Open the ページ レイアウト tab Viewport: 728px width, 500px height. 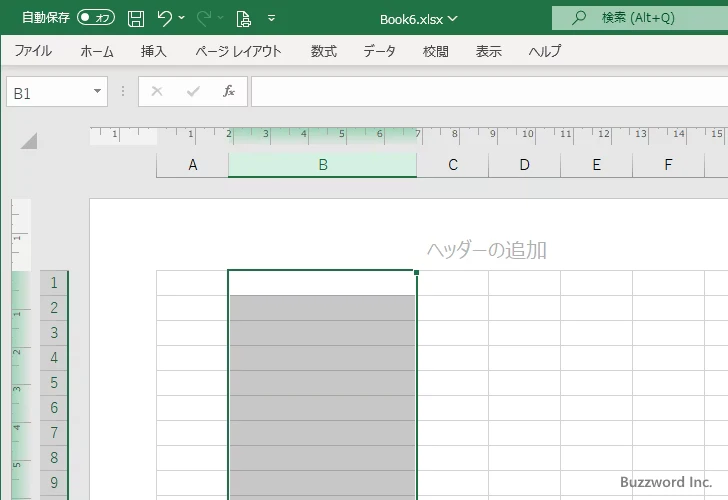[238, 51]
